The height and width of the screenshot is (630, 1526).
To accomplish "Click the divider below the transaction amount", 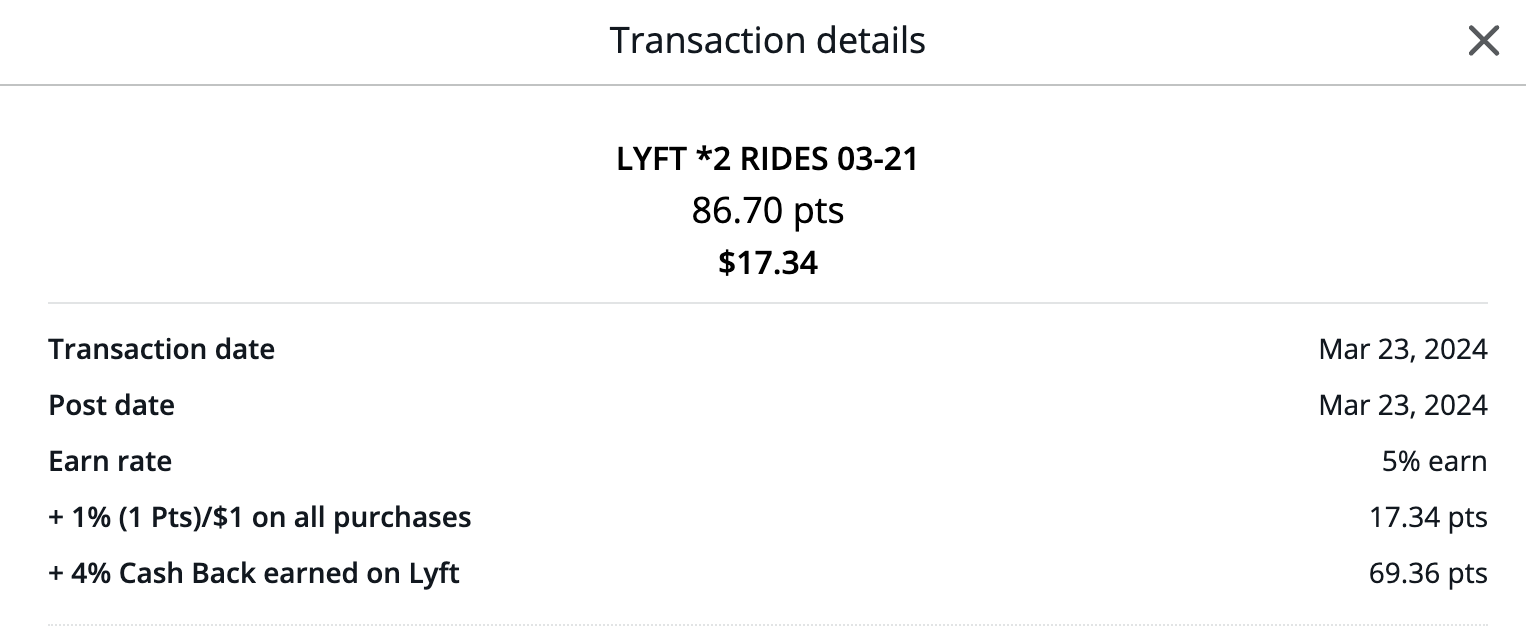I will click(x=767, y=301).
